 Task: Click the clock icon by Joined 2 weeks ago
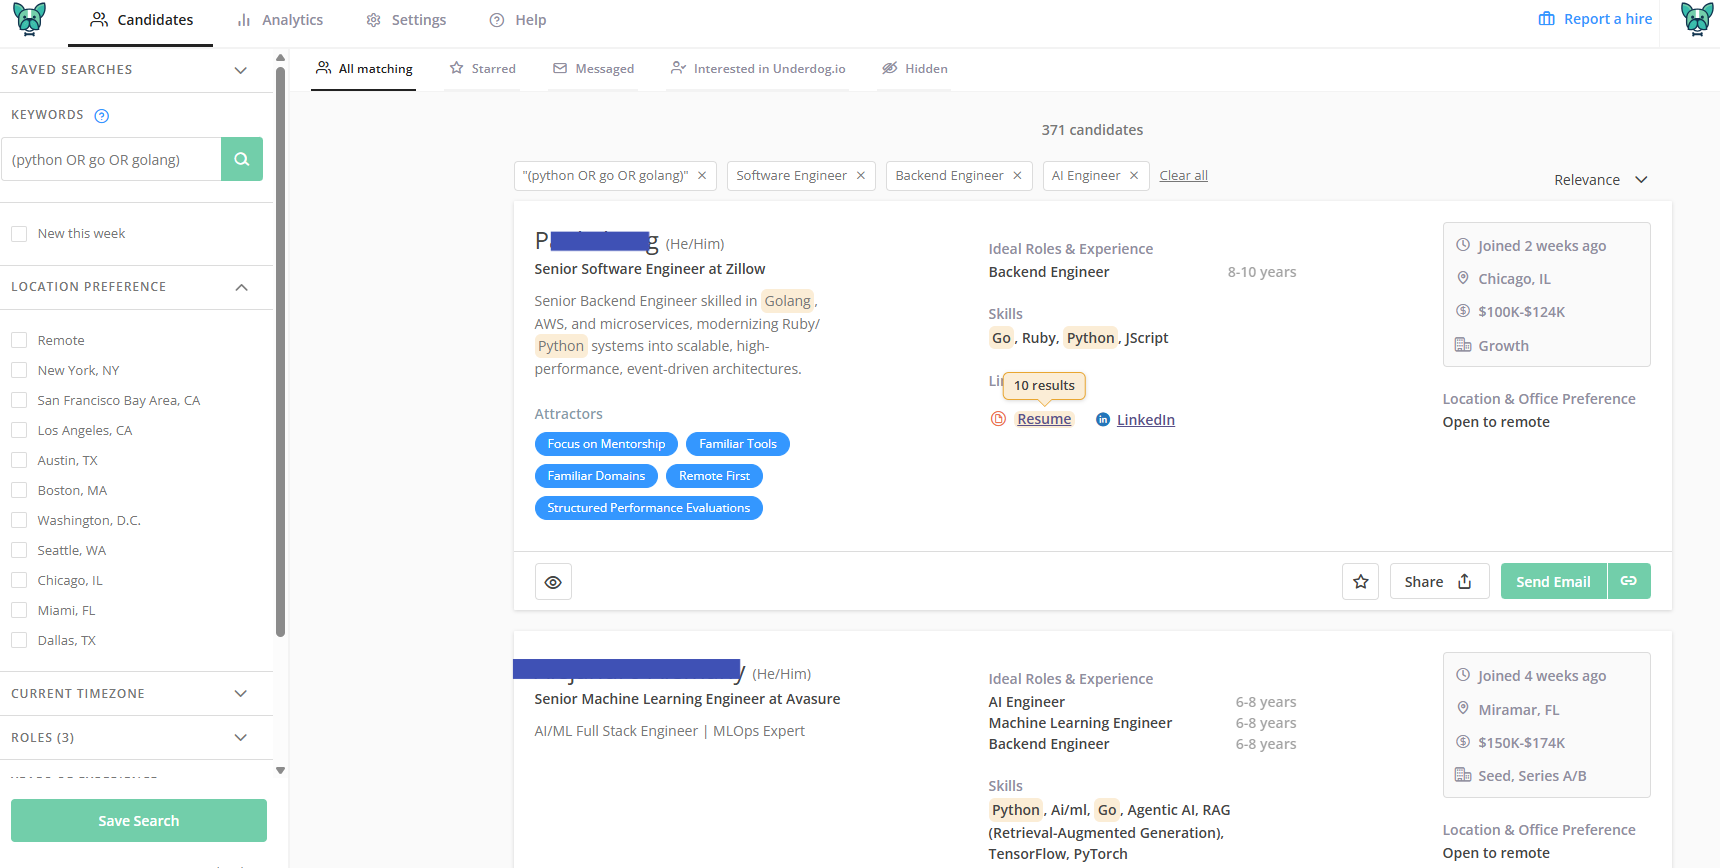1463,245
